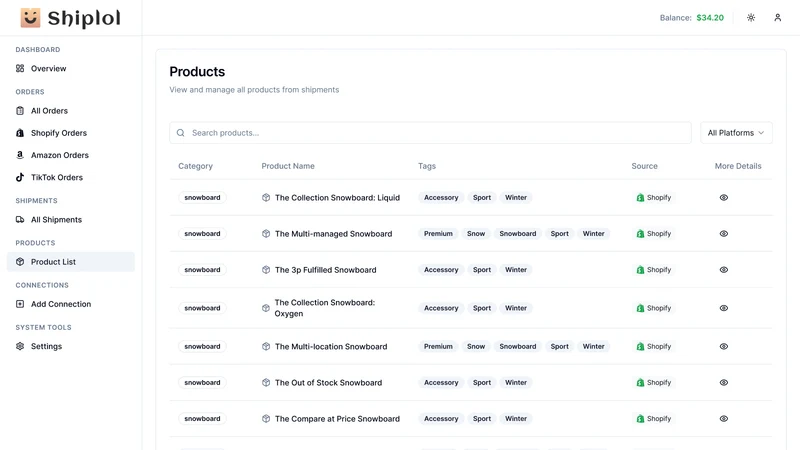
Task: View details eye for Out of Stock Snowboard
Action: coord(723,383)
